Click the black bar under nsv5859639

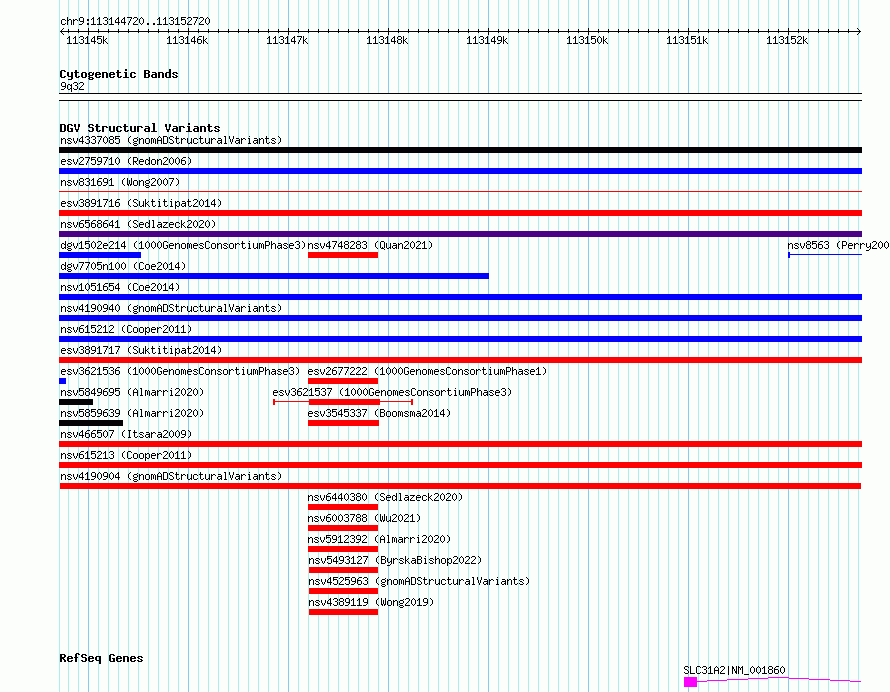pyautogui.click(x=91, y=423)
